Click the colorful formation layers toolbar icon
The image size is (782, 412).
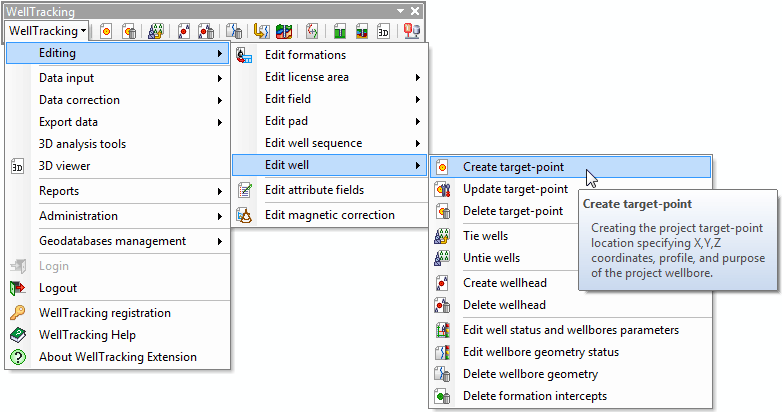click(284, 31)
